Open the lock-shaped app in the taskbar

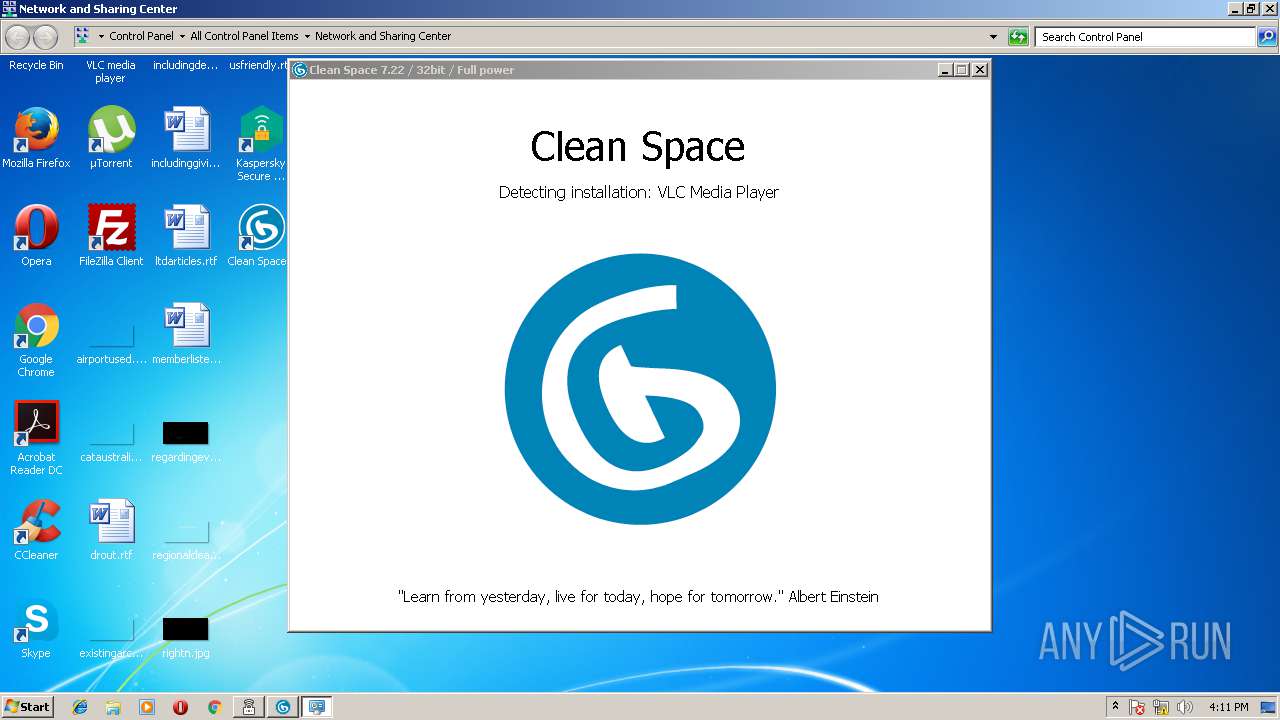(x=249, y=707)
